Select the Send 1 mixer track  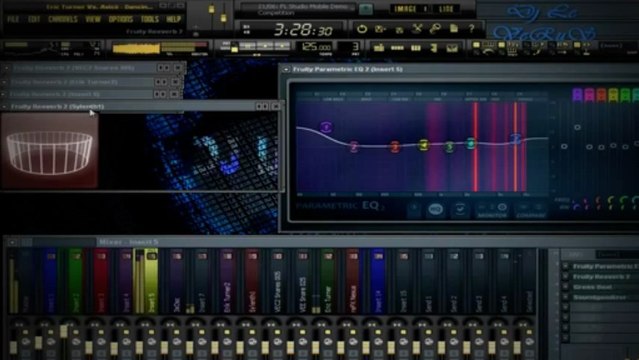point(428,281)
